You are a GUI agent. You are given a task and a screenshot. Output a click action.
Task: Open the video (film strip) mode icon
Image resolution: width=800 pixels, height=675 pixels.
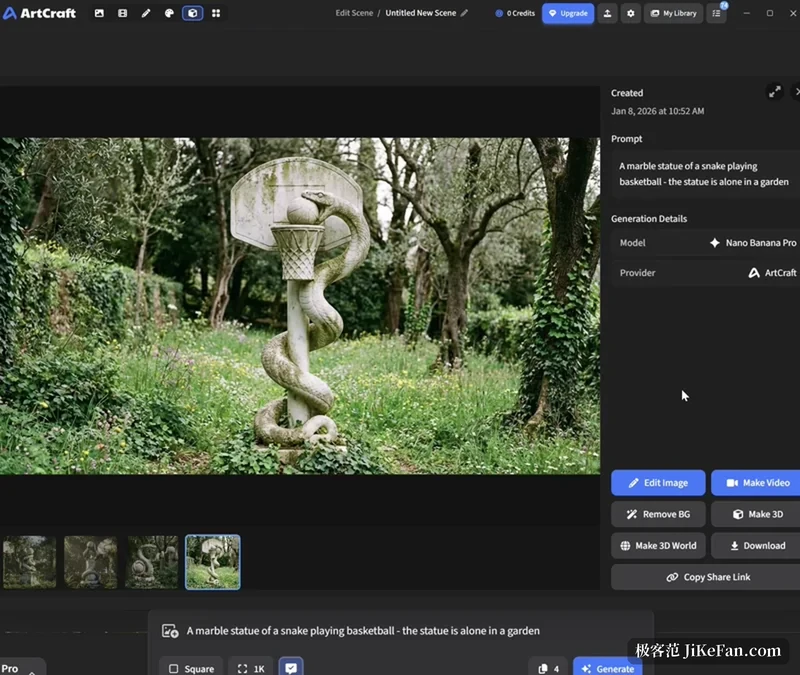tap(122, 13)
